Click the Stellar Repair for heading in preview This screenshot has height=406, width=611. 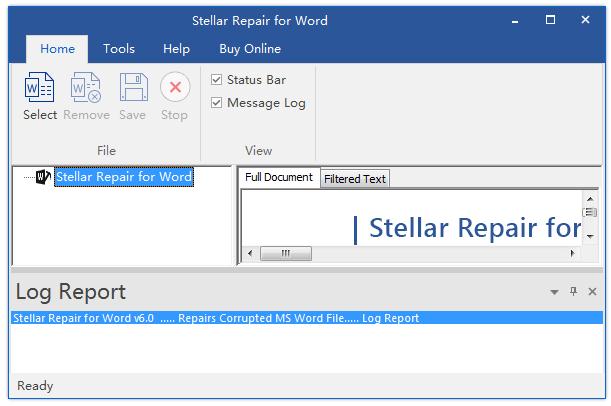click(475, 228)
